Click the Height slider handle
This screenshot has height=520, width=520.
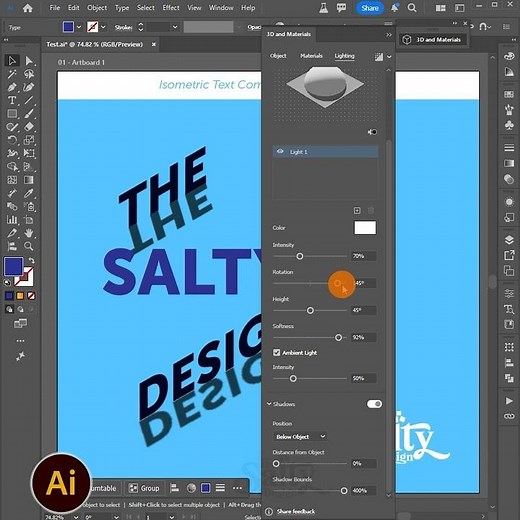coord(310,310)
